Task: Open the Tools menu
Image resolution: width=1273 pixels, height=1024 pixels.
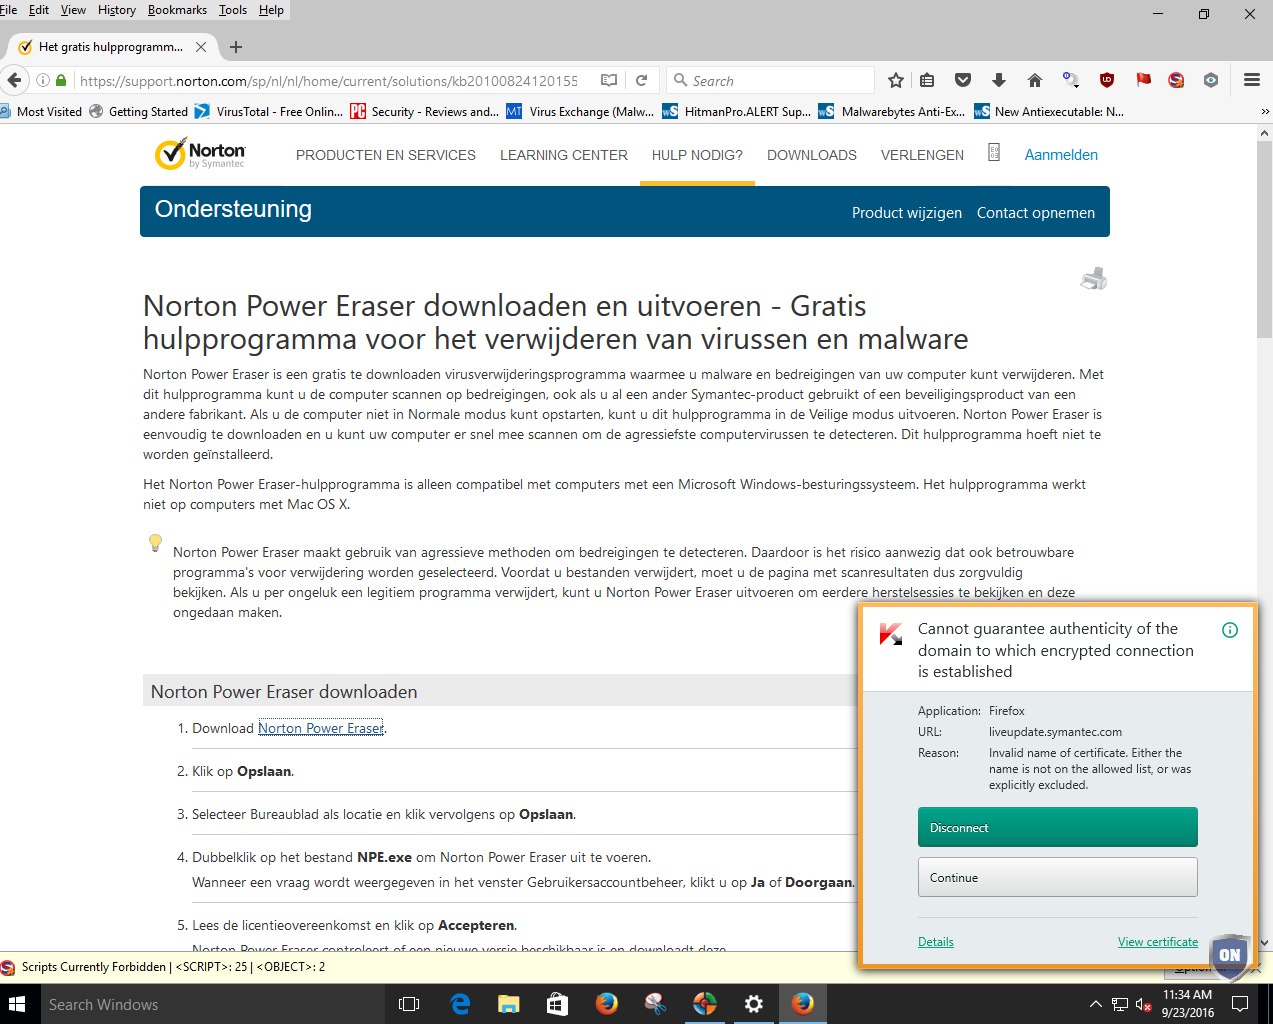Action: tap(233, 10)
